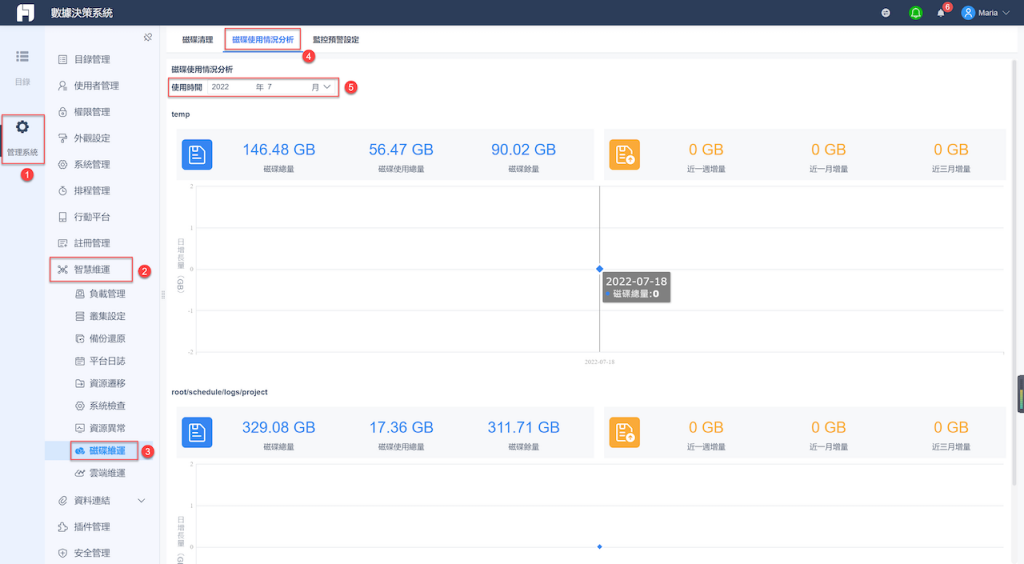The width and height of the screenshot is (1024, 564).
Task: Click the green notification bell icon
Action: click(916, 12)
